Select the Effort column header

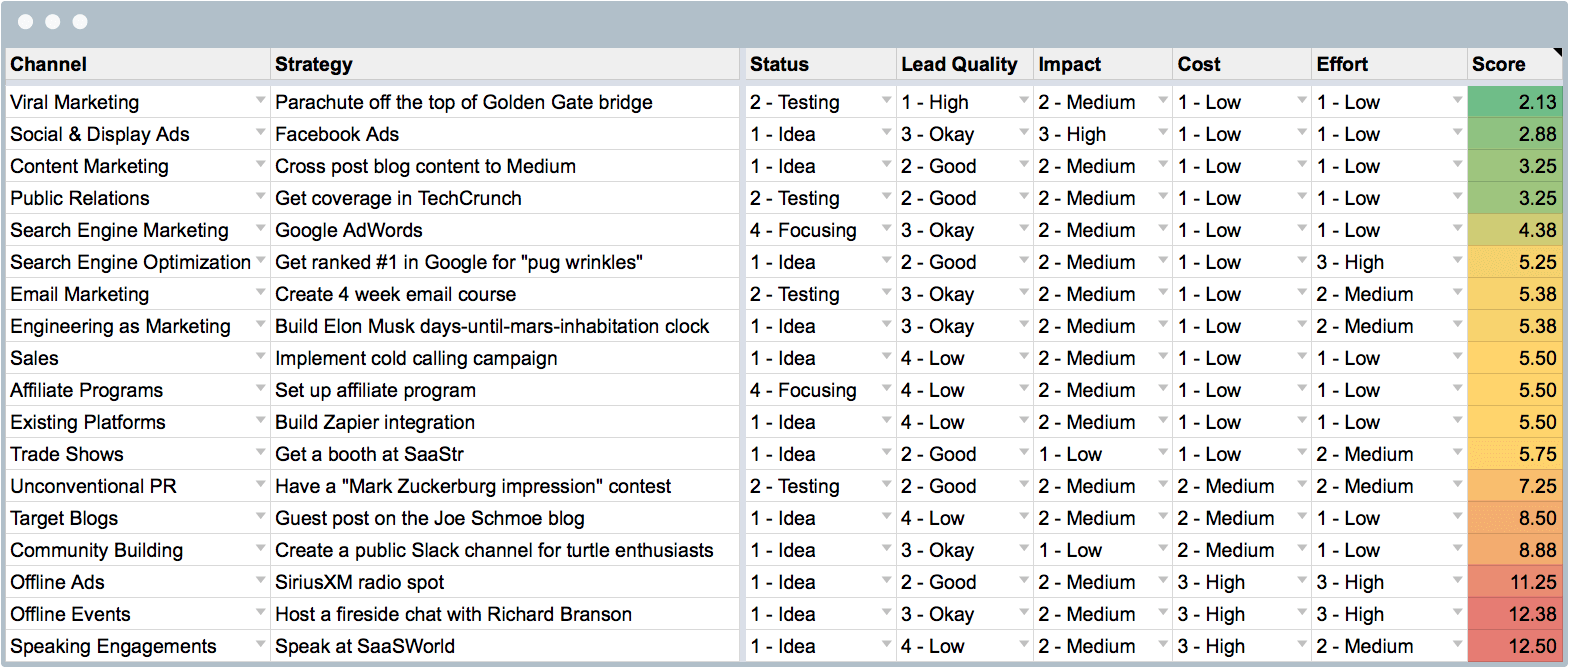click(x=1389, y=64)
